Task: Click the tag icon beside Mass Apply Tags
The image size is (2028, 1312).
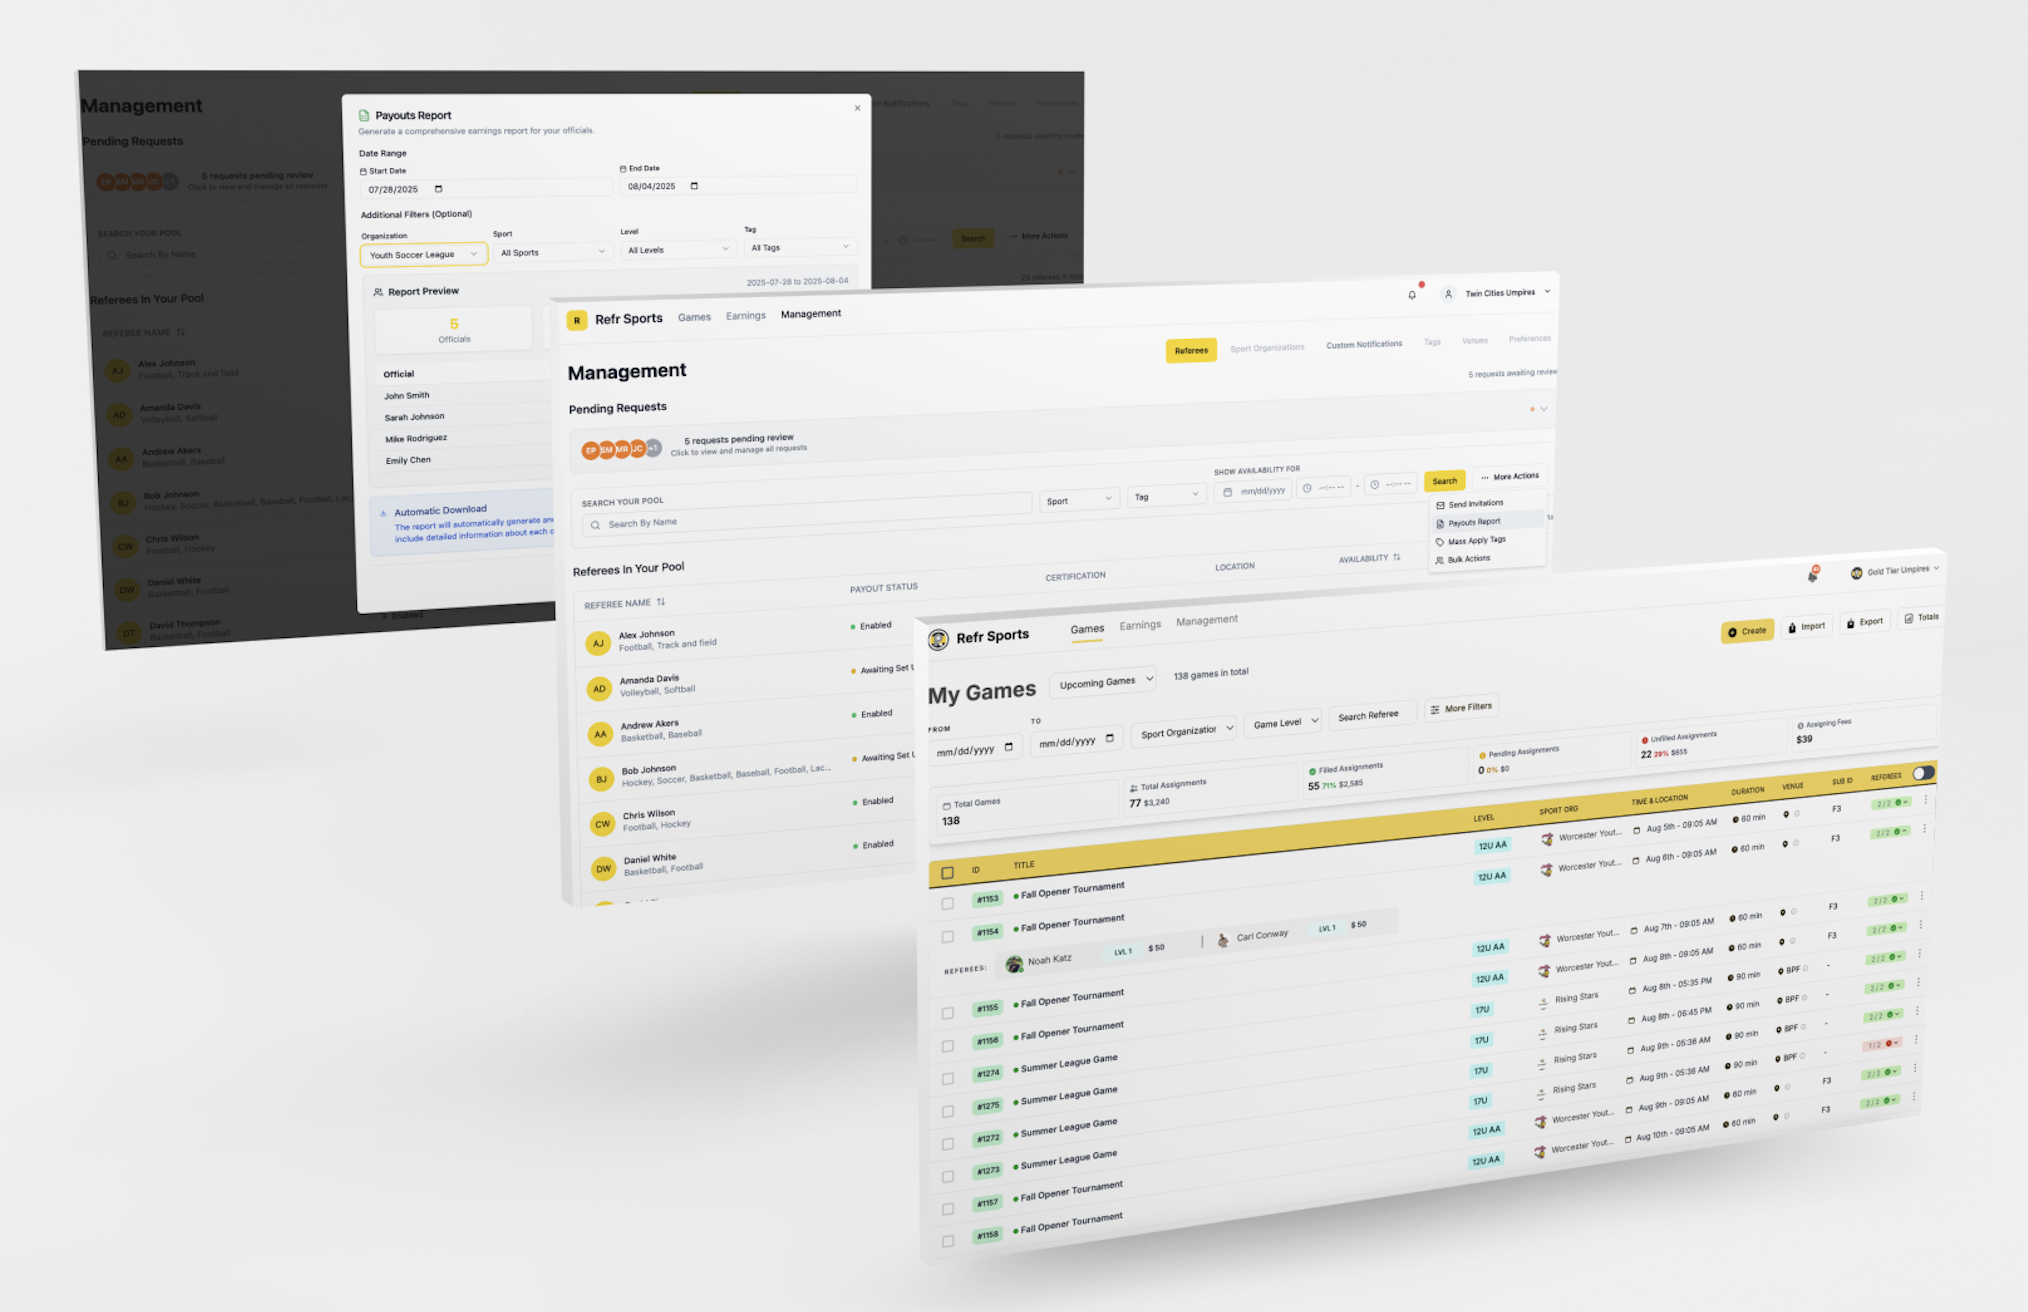Action: point(1440,542)
